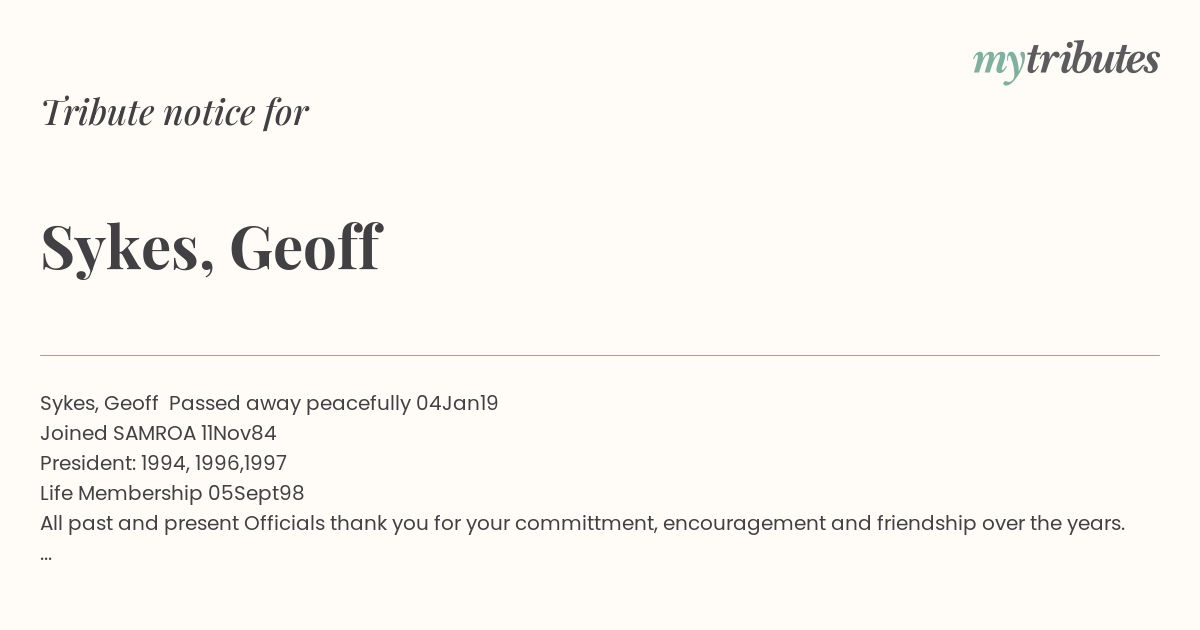Click the mytributes logo
The height and width of the screenshot is (630, 1200).
[x=1066, y=61]
